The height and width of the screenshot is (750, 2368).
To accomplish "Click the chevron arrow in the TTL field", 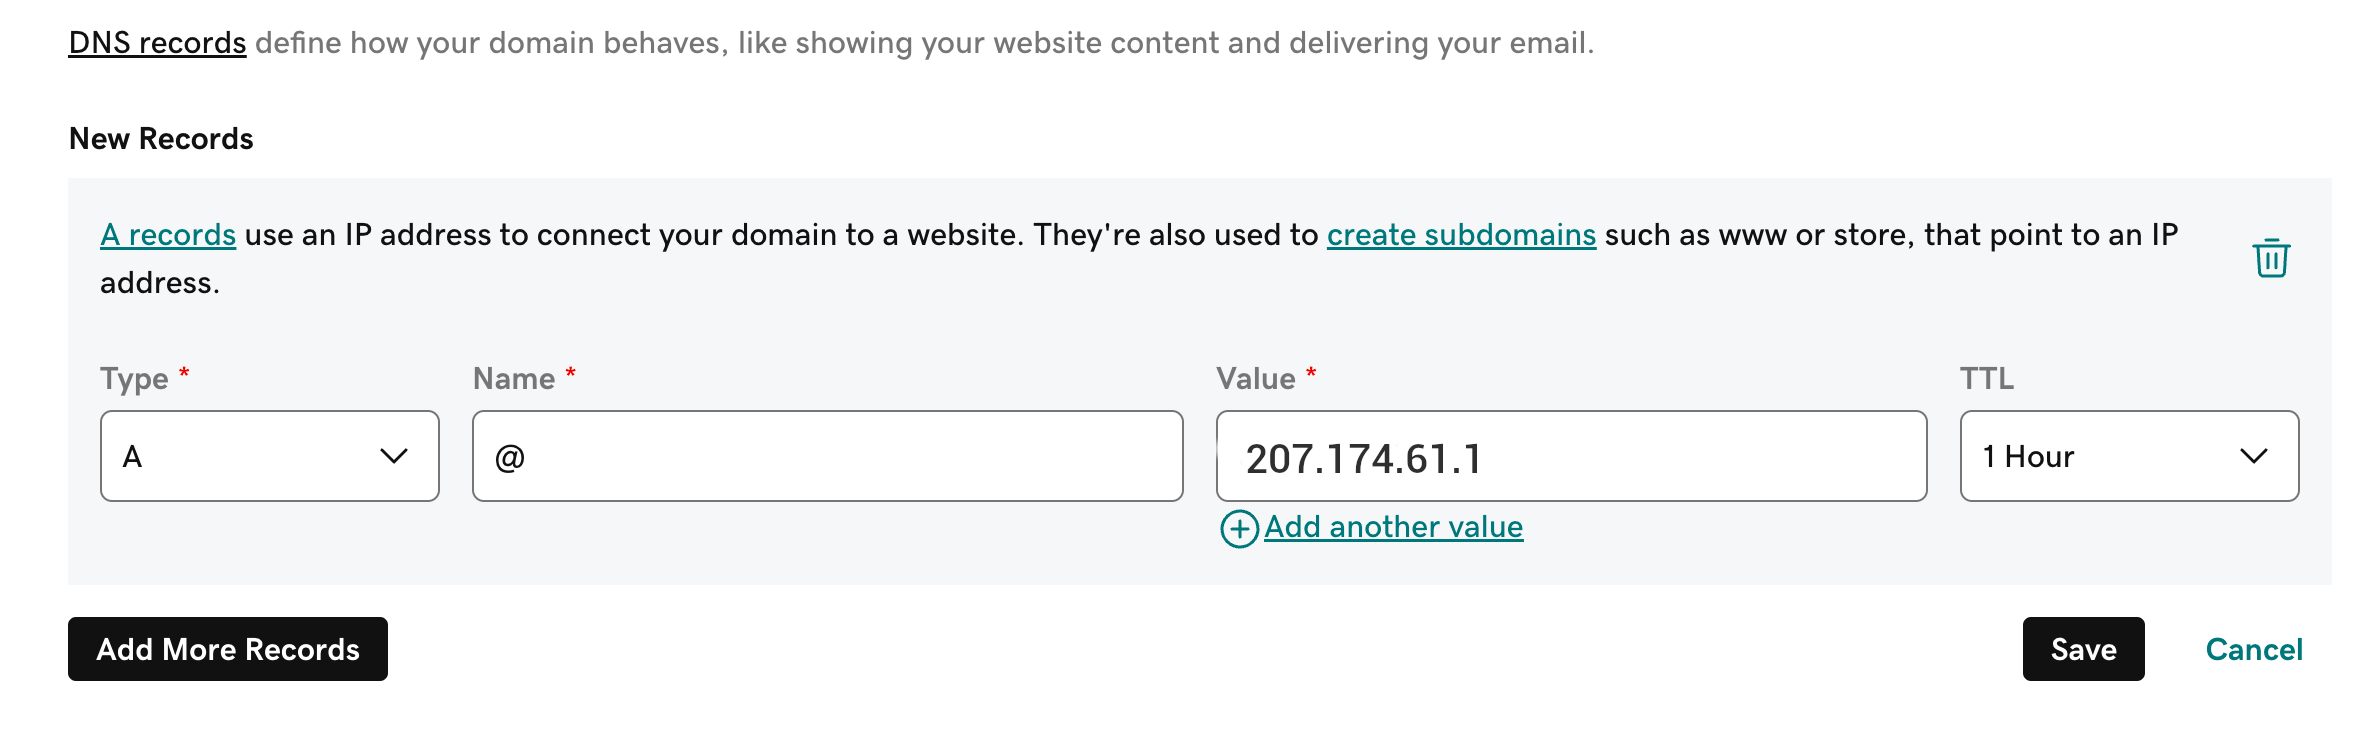I will point(2253,456).
